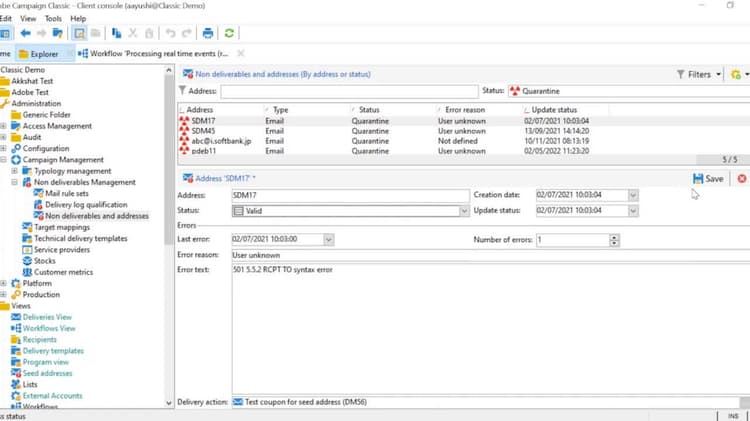Click the tree panel scroll up arrow
This screenshot has height=421, width=750.
(x=168, y=70)
